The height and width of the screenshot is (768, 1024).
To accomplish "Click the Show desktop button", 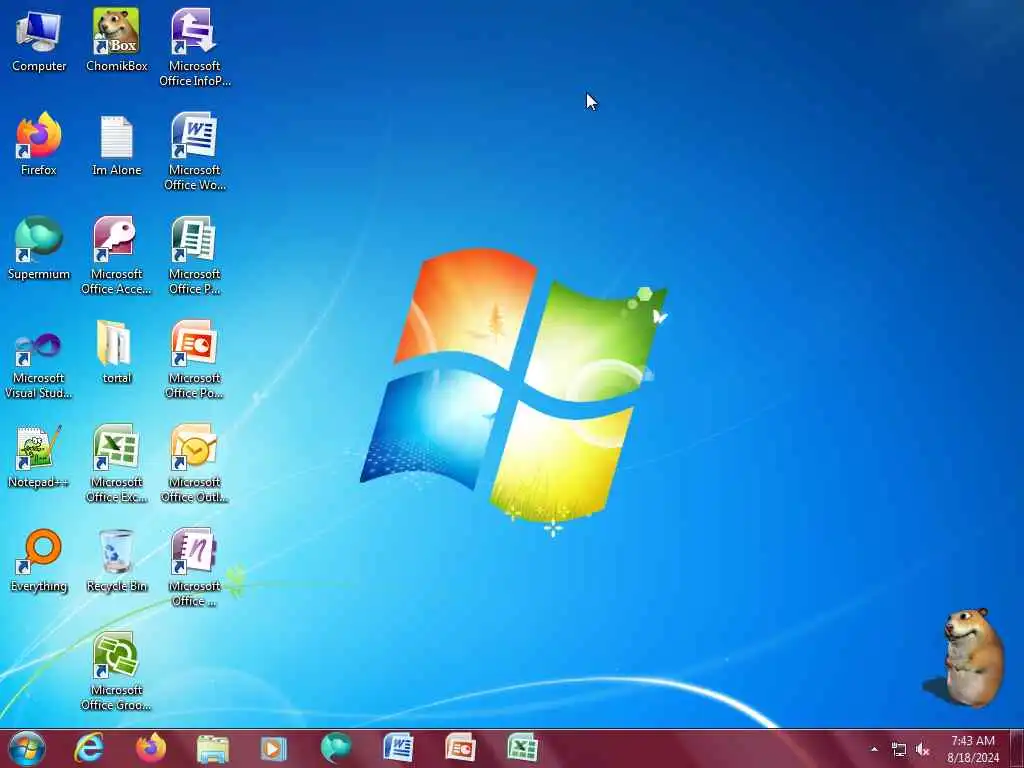I will tap(1017, 748).
